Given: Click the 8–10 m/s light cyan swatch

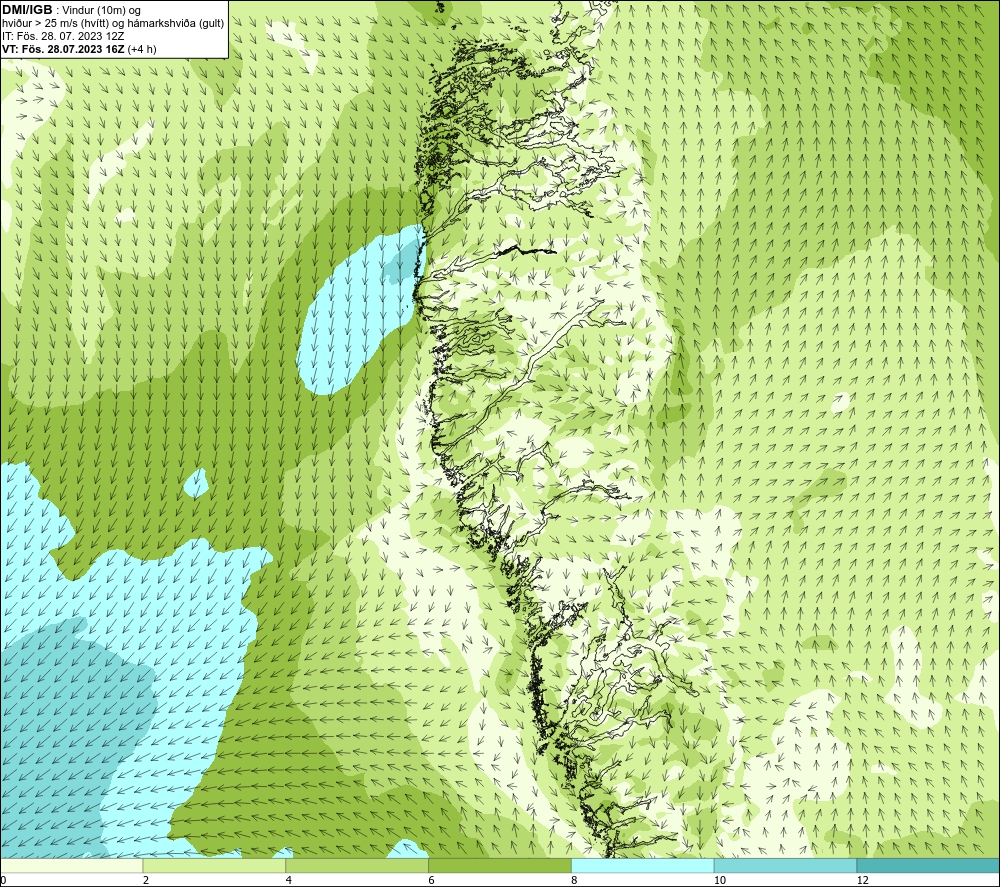Looking at the screenshot, I should (643, 865).
